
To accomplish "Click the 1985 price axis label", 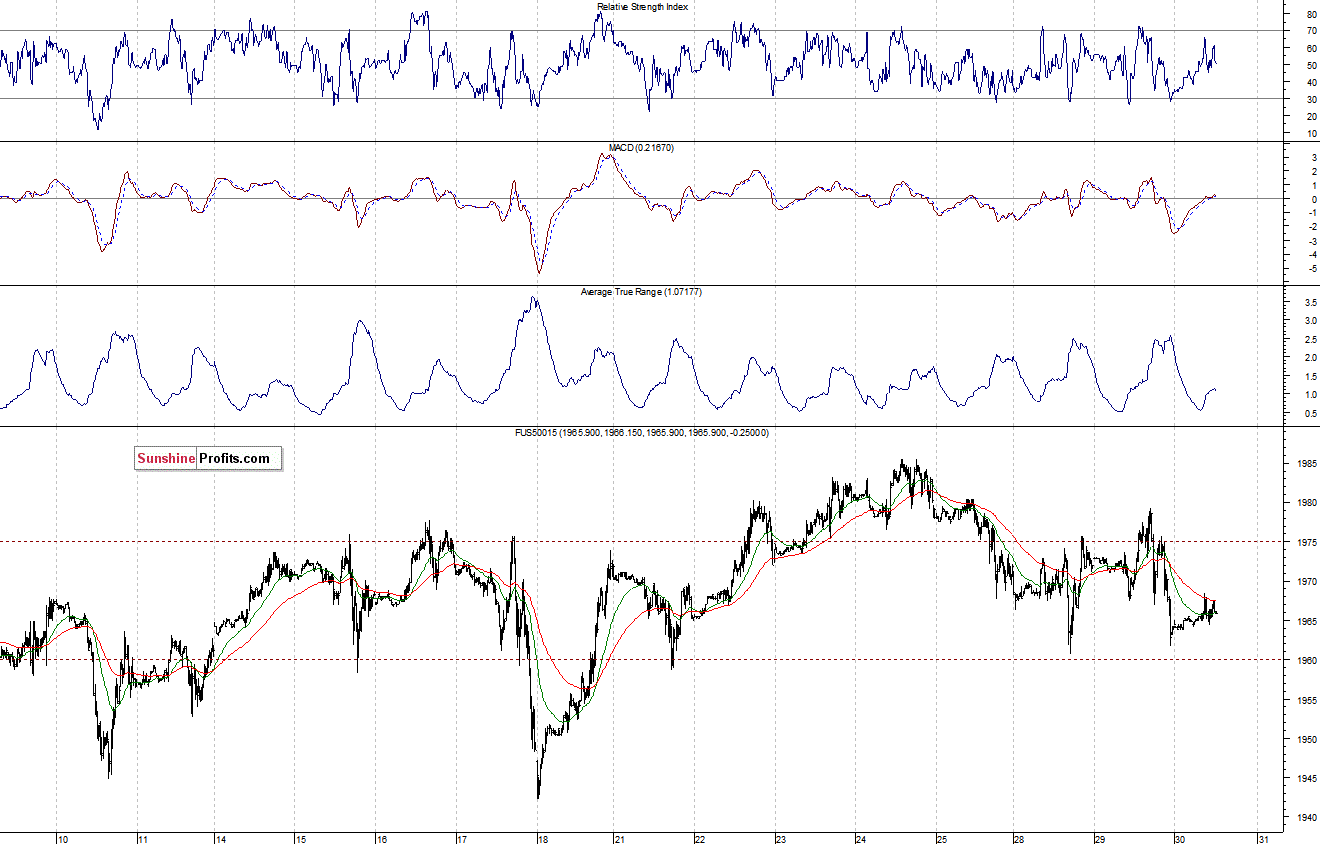I will [1306, 464].
